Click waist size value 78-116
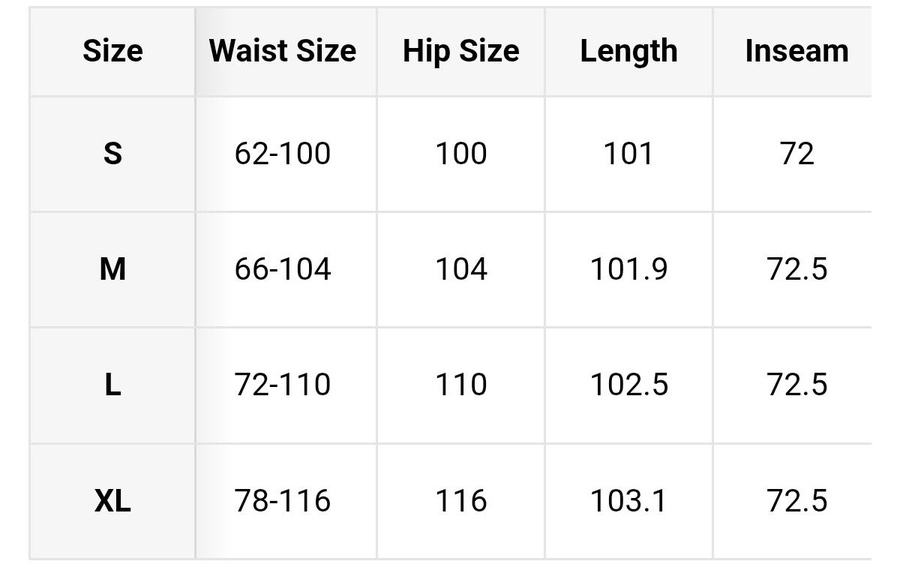900x573 pixels. tap(283, 501)
